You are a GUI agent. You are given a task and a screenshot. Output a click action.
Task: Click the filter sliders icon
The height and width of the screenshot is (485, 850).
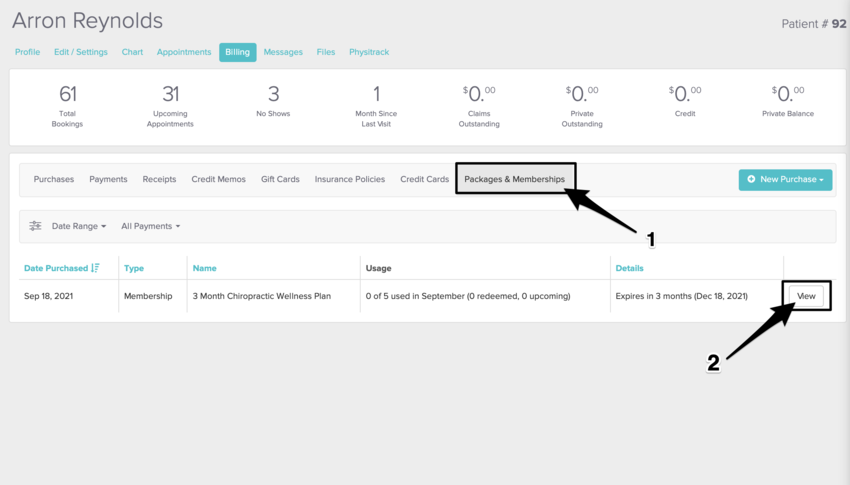35,226
